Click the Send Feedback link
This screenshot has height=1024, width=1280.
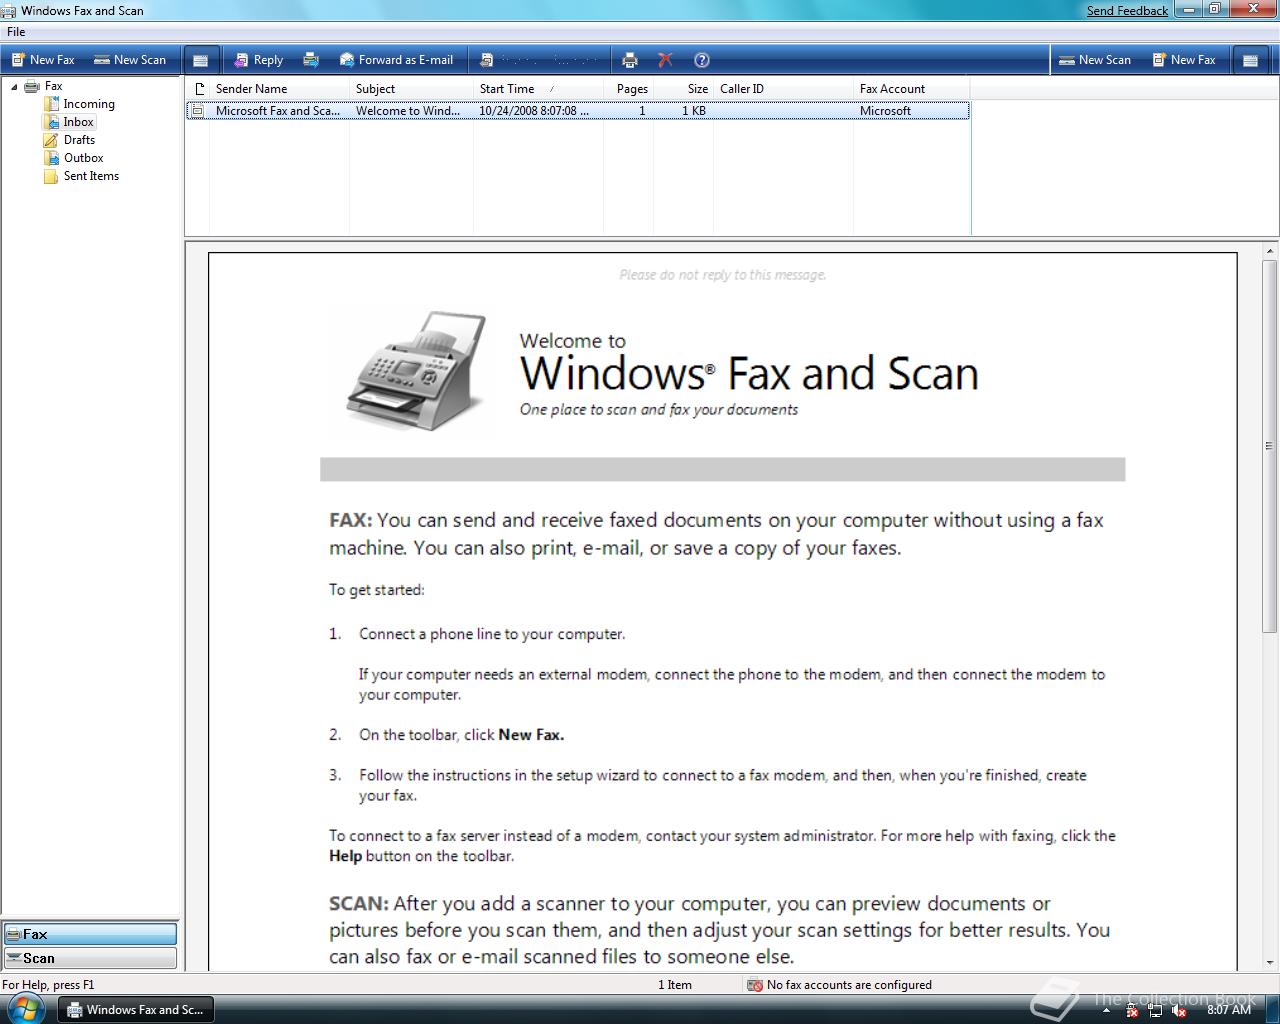coord(1127,11)
